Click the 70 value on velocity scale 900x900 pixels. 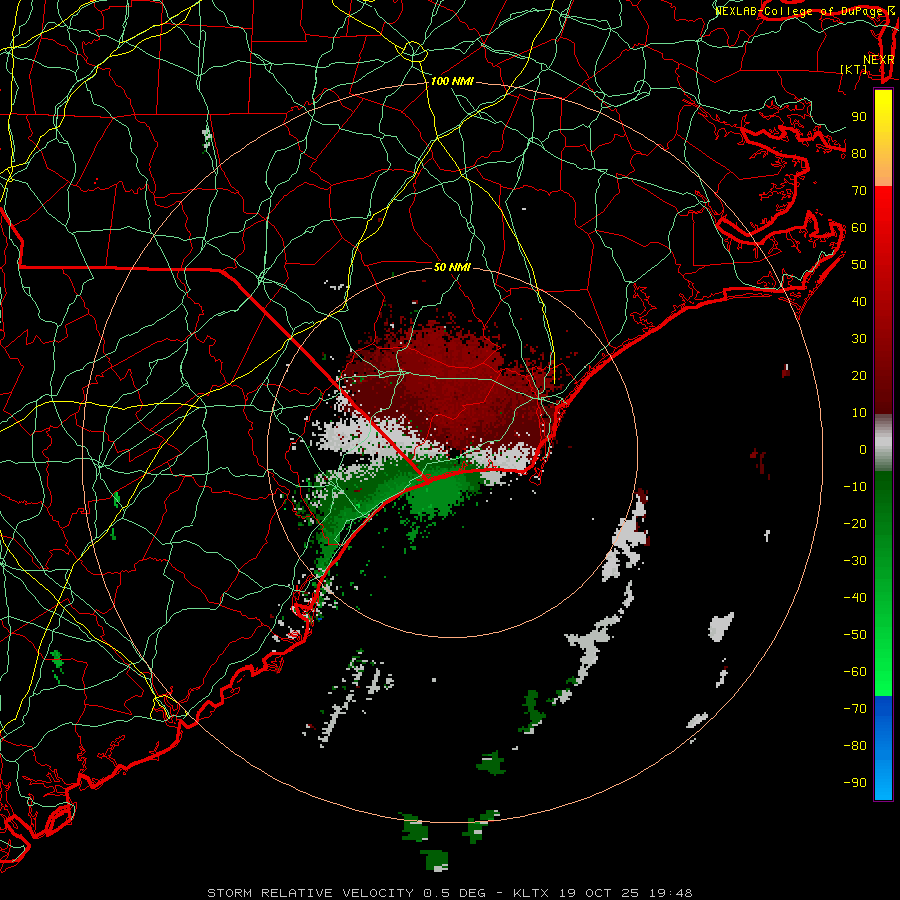(x=859, y=191)
